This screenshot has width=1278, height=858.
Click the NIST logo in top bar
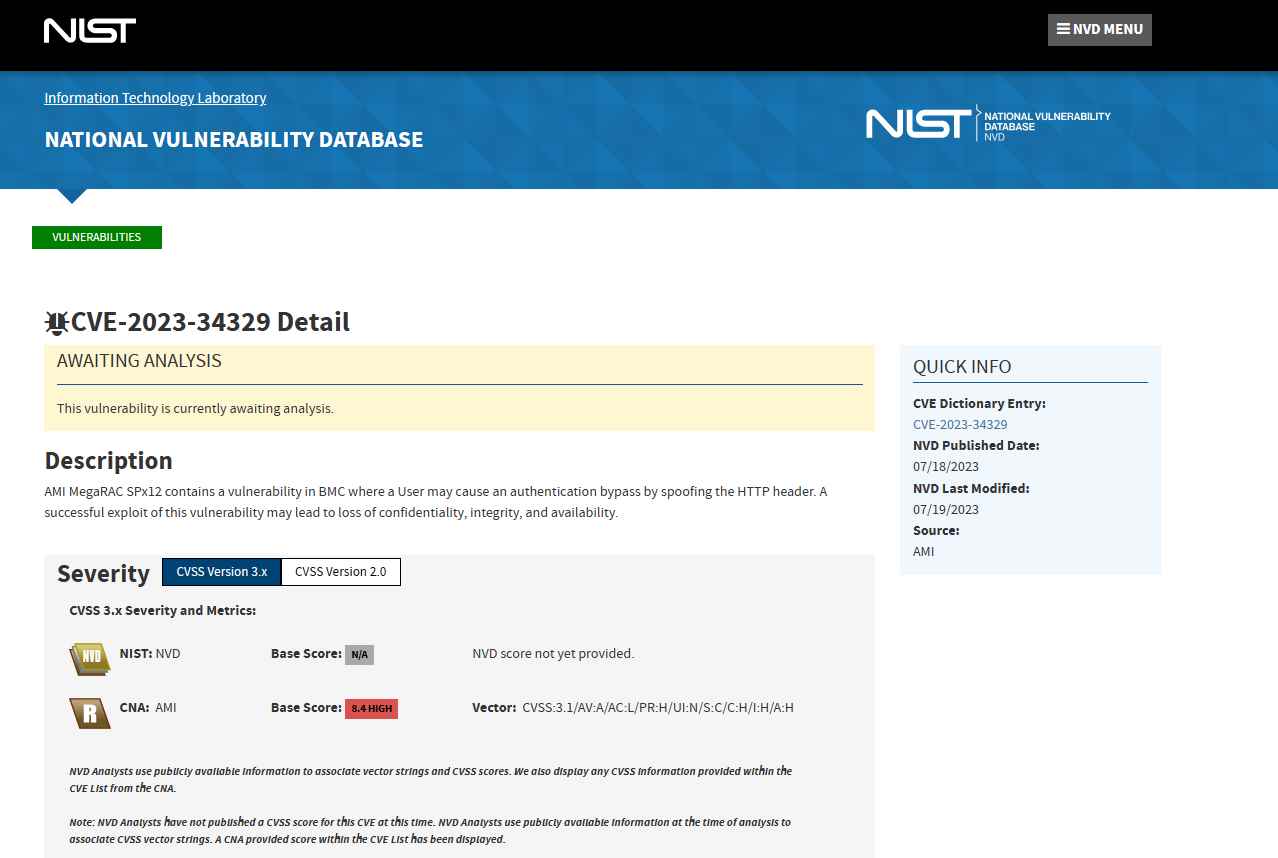click(90, 30)
